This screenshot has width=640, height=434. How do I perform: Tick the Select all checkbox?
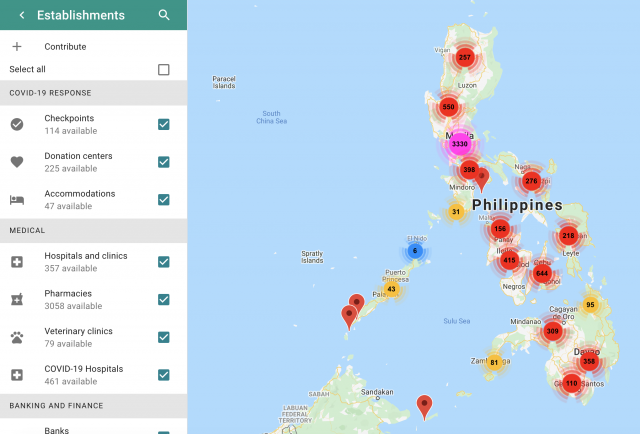(164, 70)
